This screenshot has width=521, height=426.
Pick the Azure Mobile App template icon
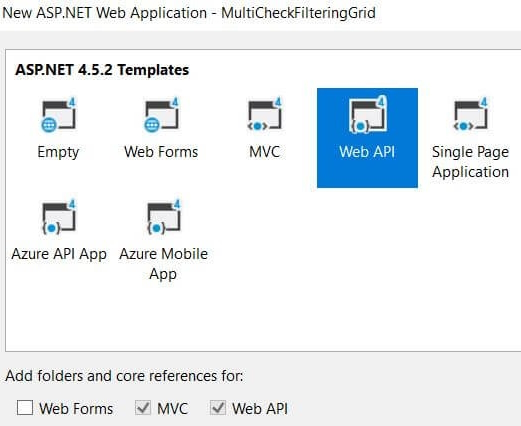[163, 217]
